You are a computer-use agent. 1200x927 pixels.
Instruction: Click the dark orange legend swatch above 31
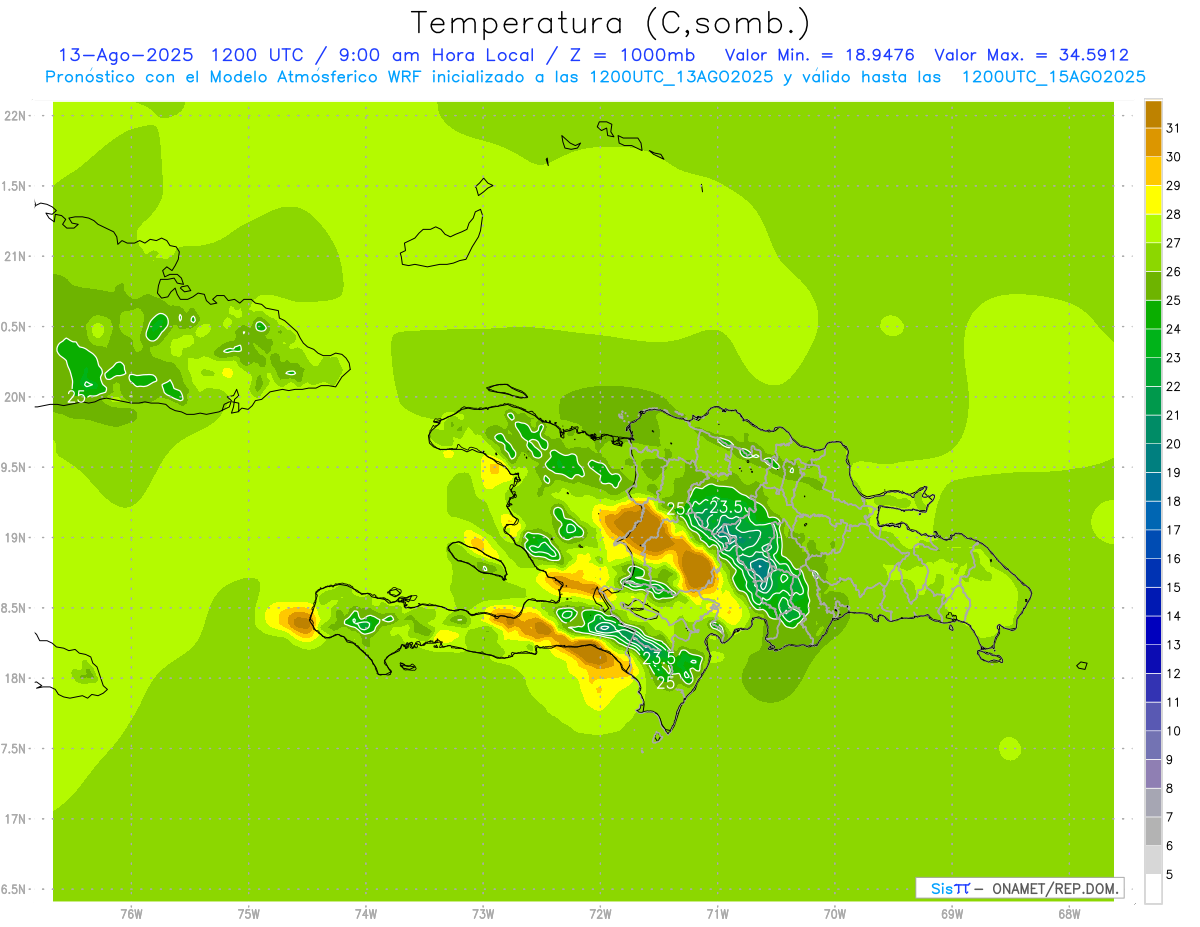point(1153,114)
